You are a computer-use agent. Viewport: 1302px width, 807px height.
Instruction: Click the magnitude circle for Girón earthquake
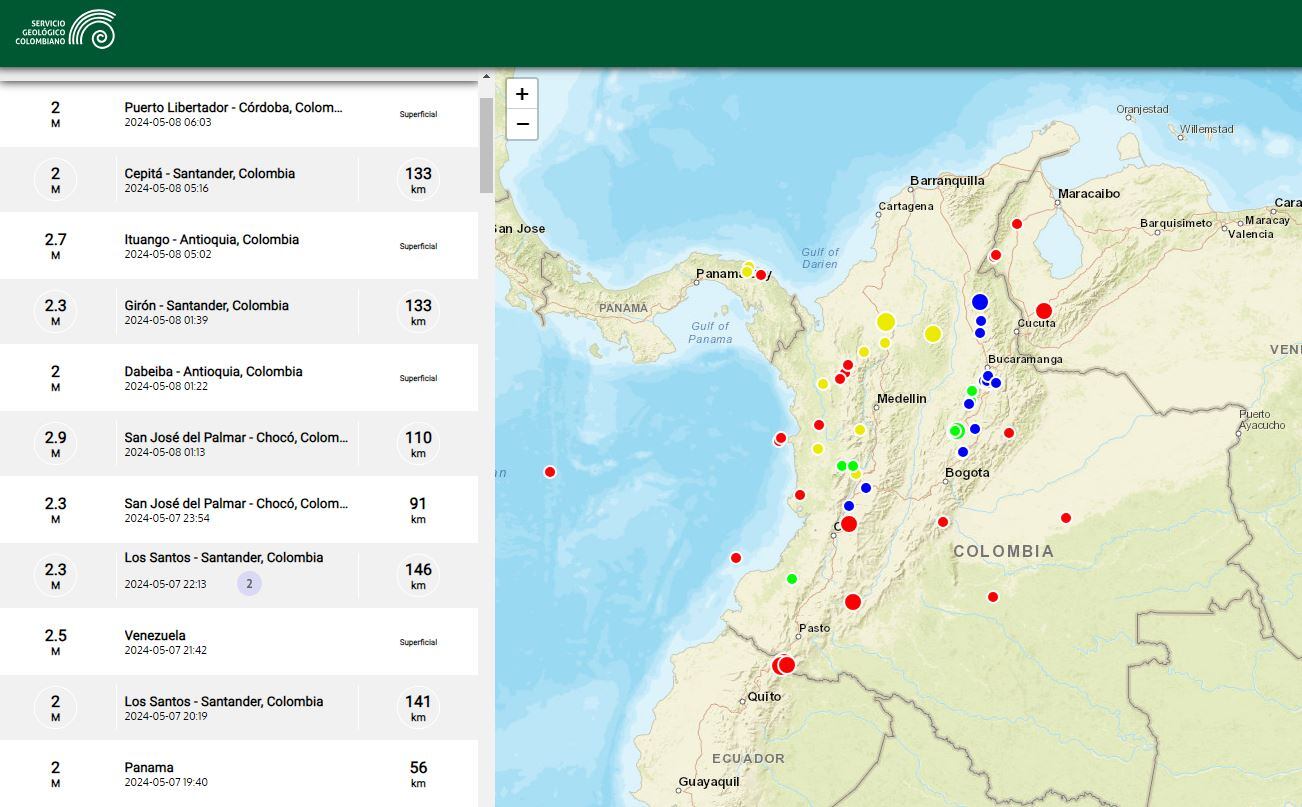pyautogui.click(x=55, y=311)
